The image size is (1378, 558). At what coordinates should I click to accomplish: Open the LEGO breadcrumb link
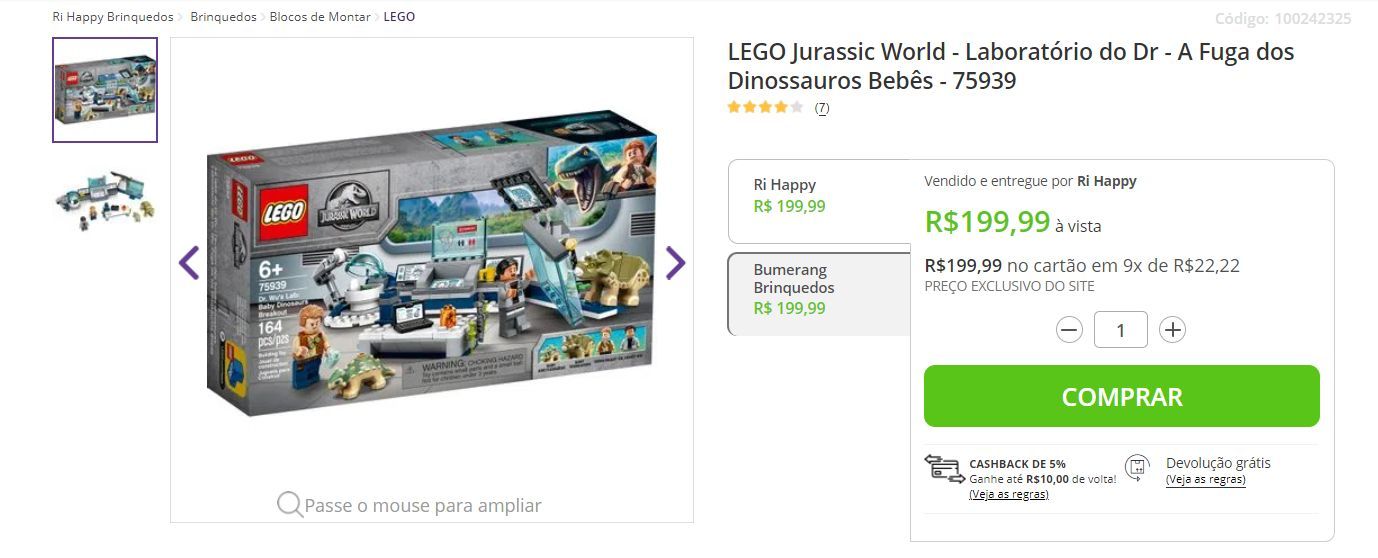[x=399, y=17]
